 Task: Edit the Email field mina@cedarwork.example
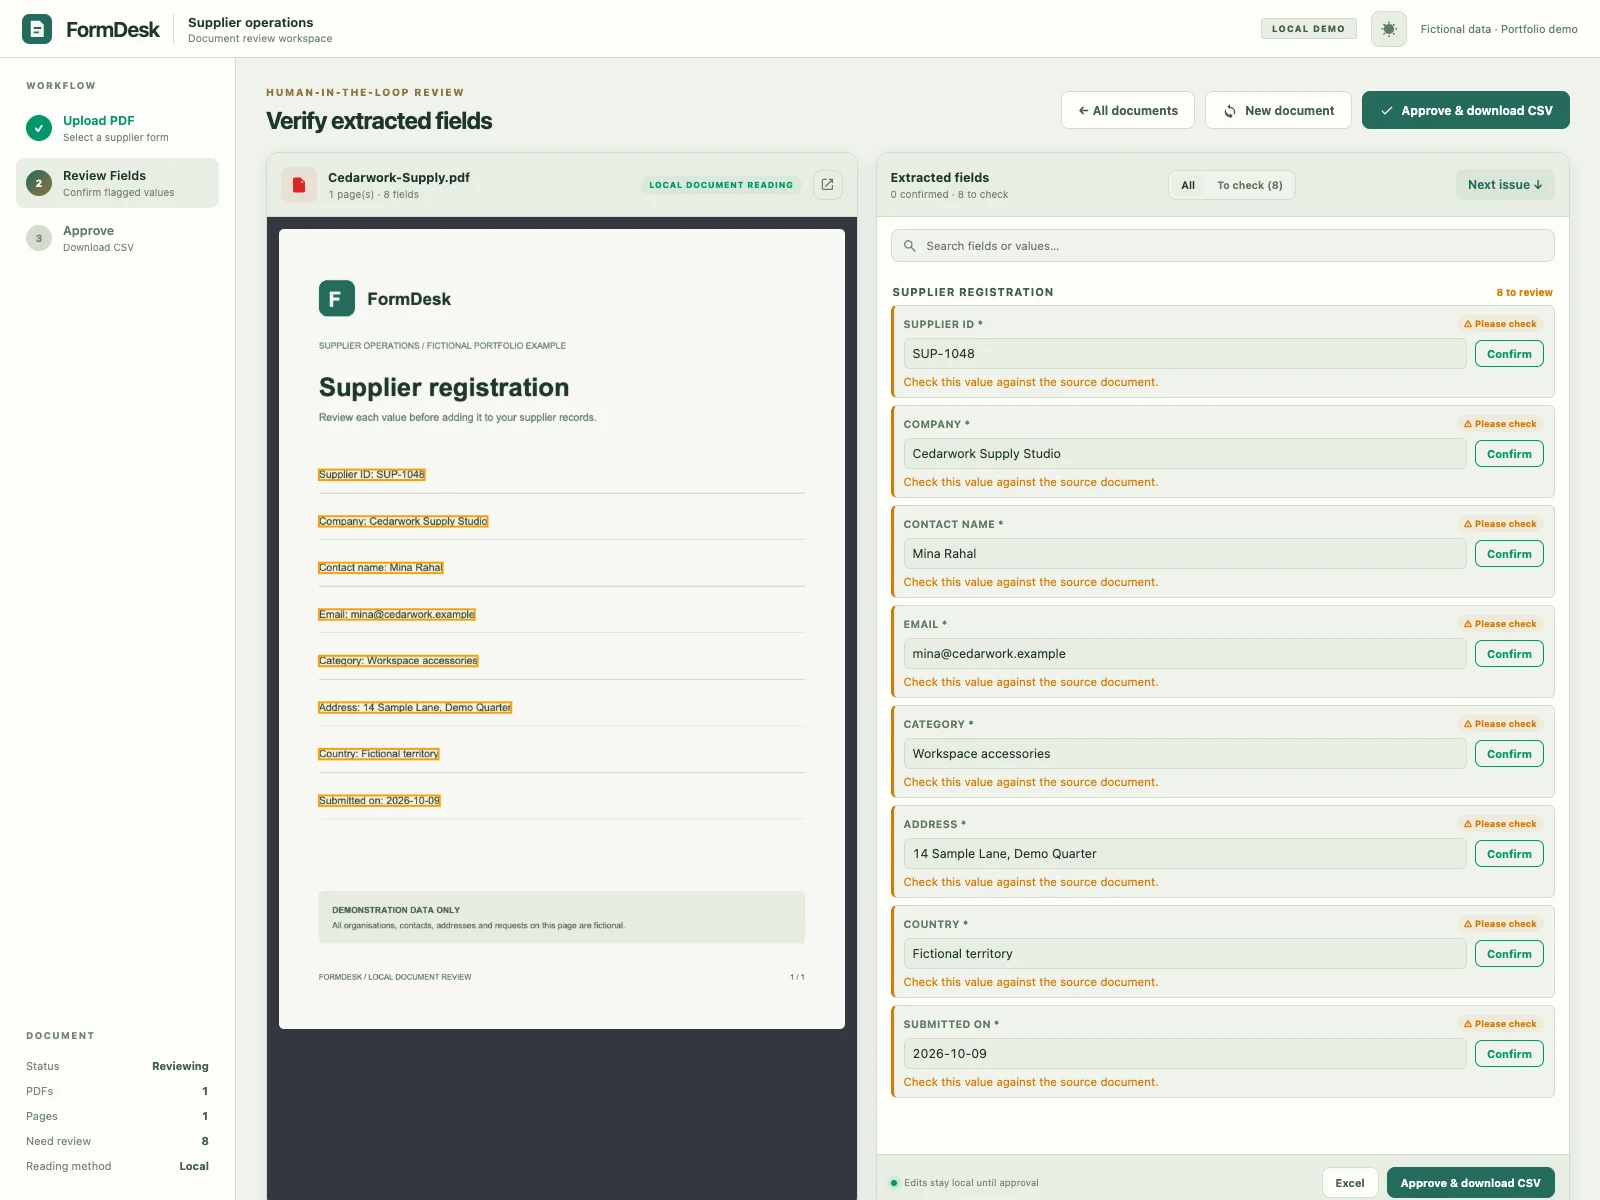pos(1185,654)
